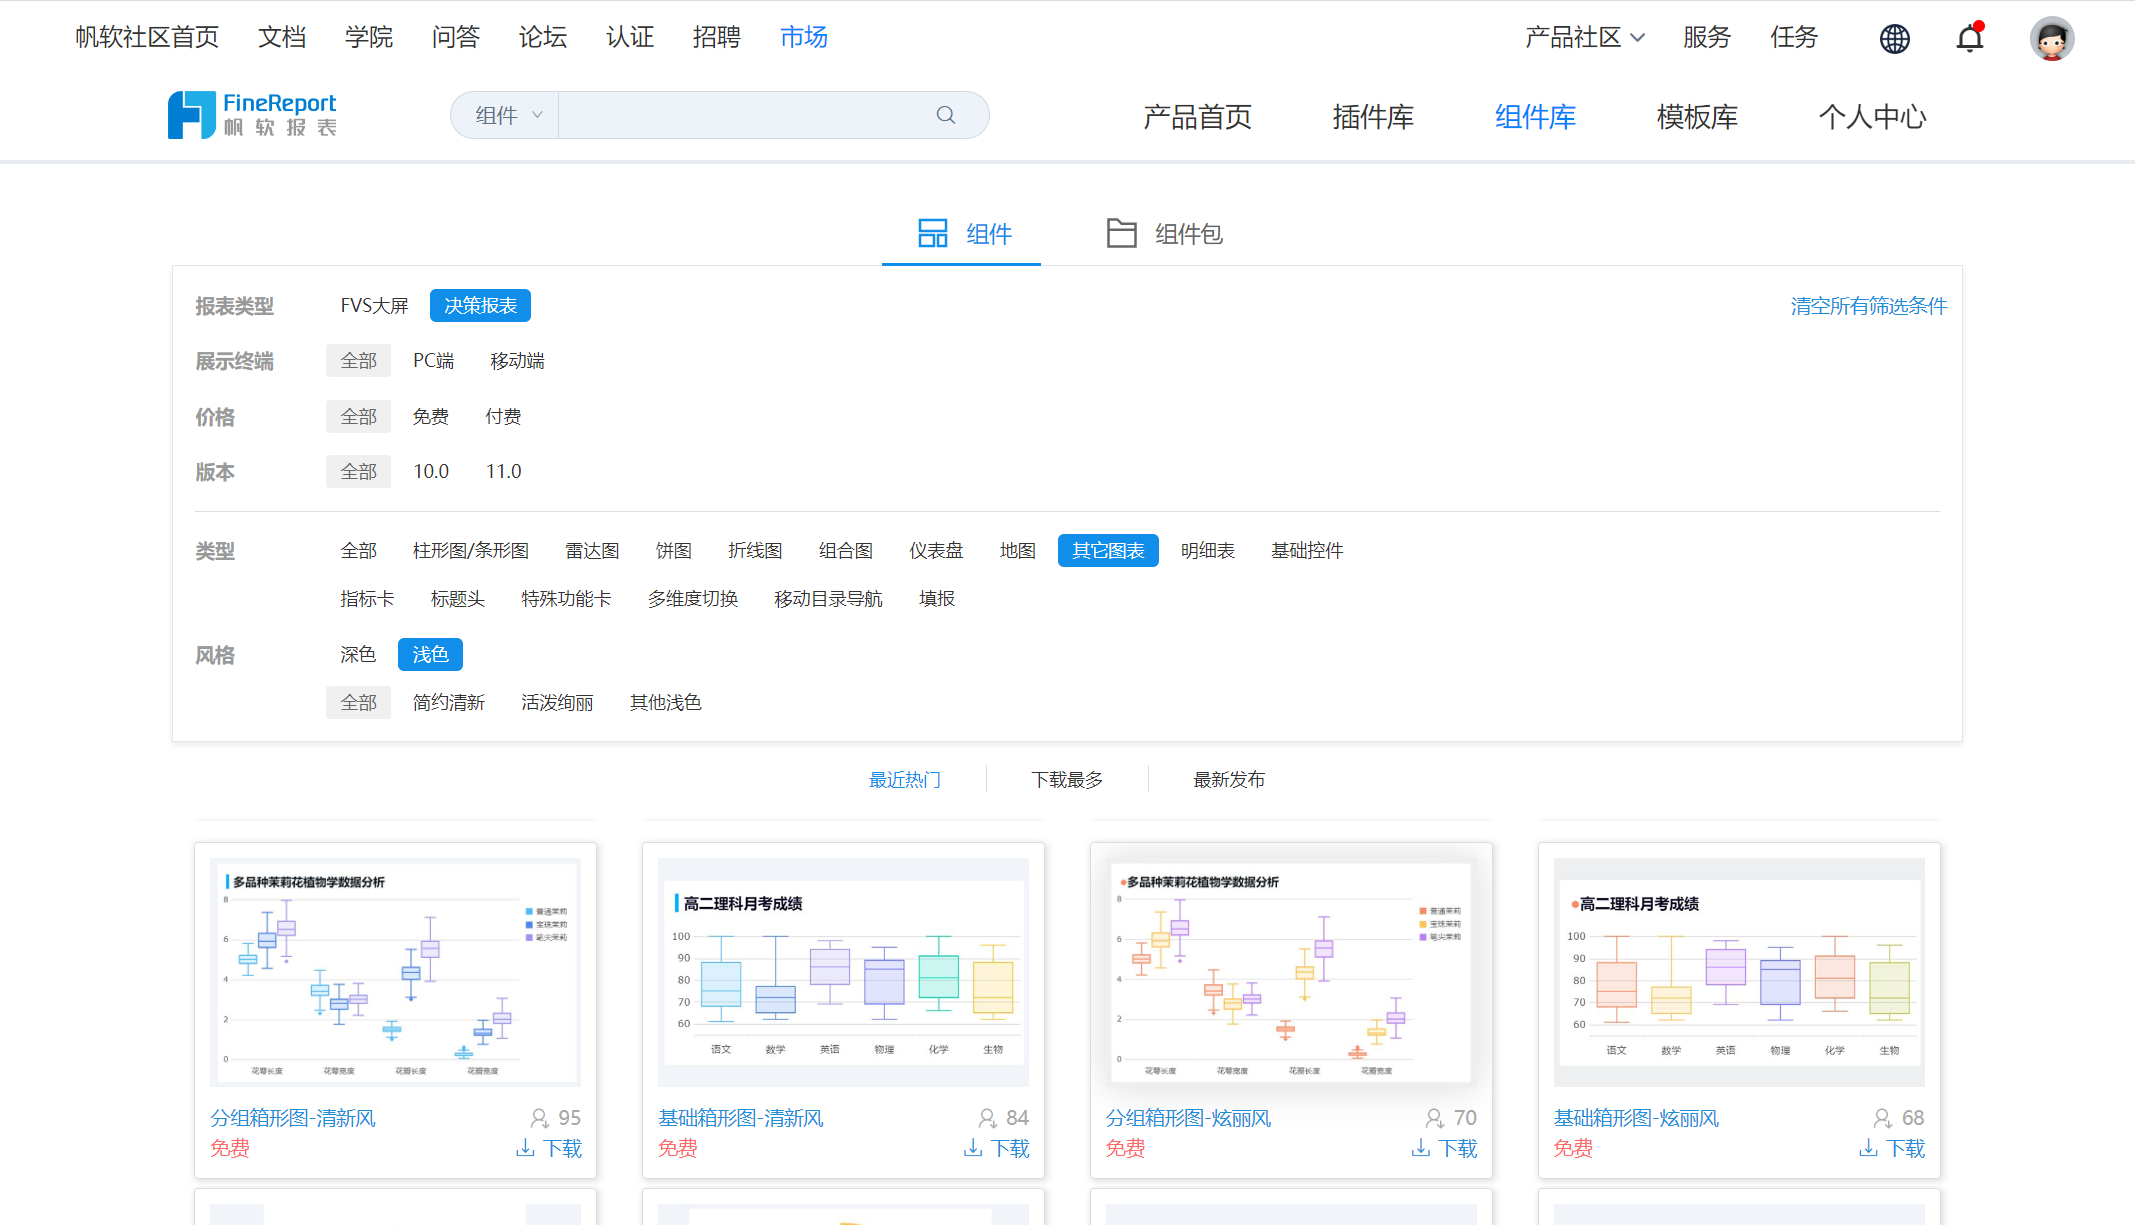Select FVS大屏 report type
The width and height of the screenshot is (2135, 1225).
(x=374, y=305)
